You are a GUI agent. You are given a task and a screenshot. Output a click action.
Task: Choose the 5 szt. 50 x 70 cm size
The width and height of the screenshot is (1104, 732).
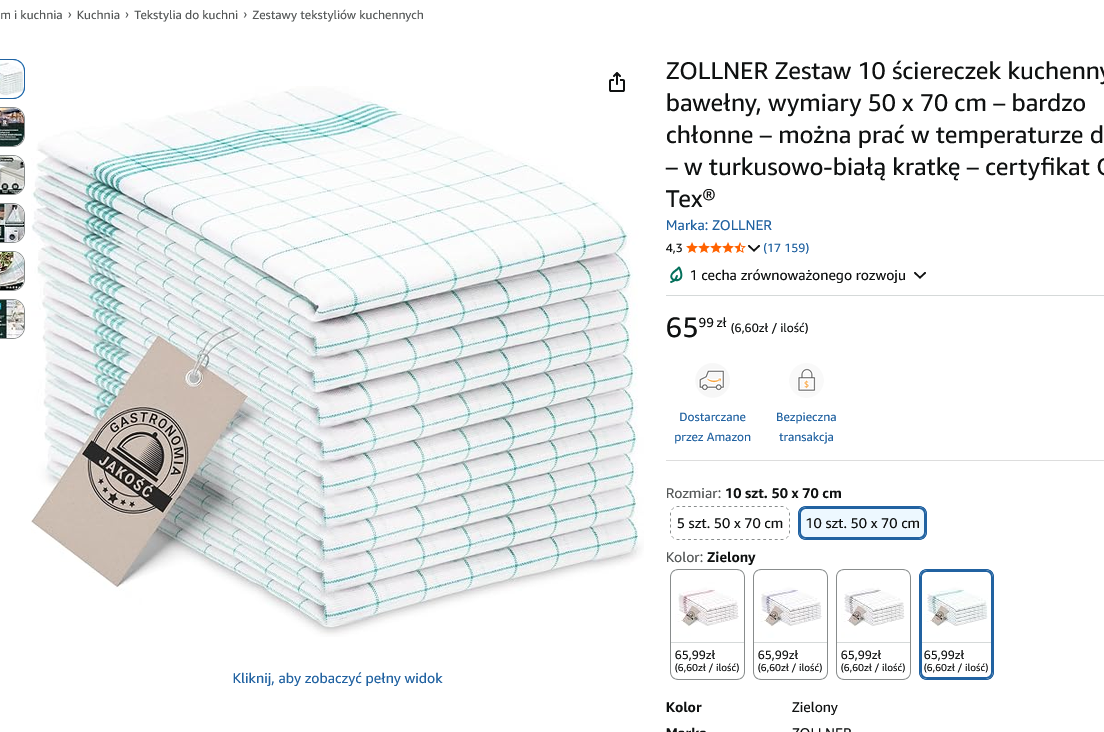729,523
